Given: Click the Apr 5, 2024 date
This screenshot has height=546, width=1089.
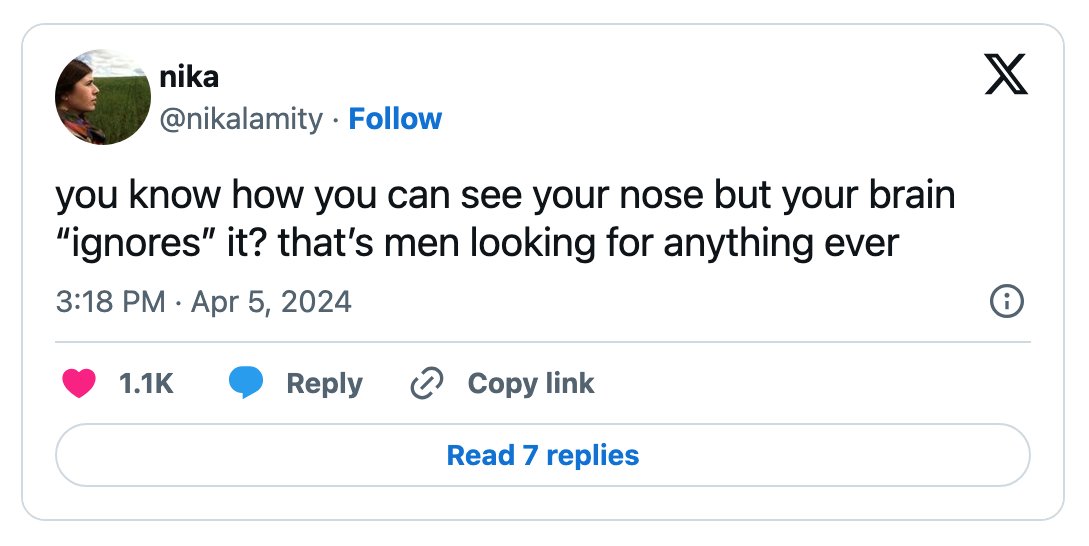Looking at the screenshot, I should tap(271, 302).
